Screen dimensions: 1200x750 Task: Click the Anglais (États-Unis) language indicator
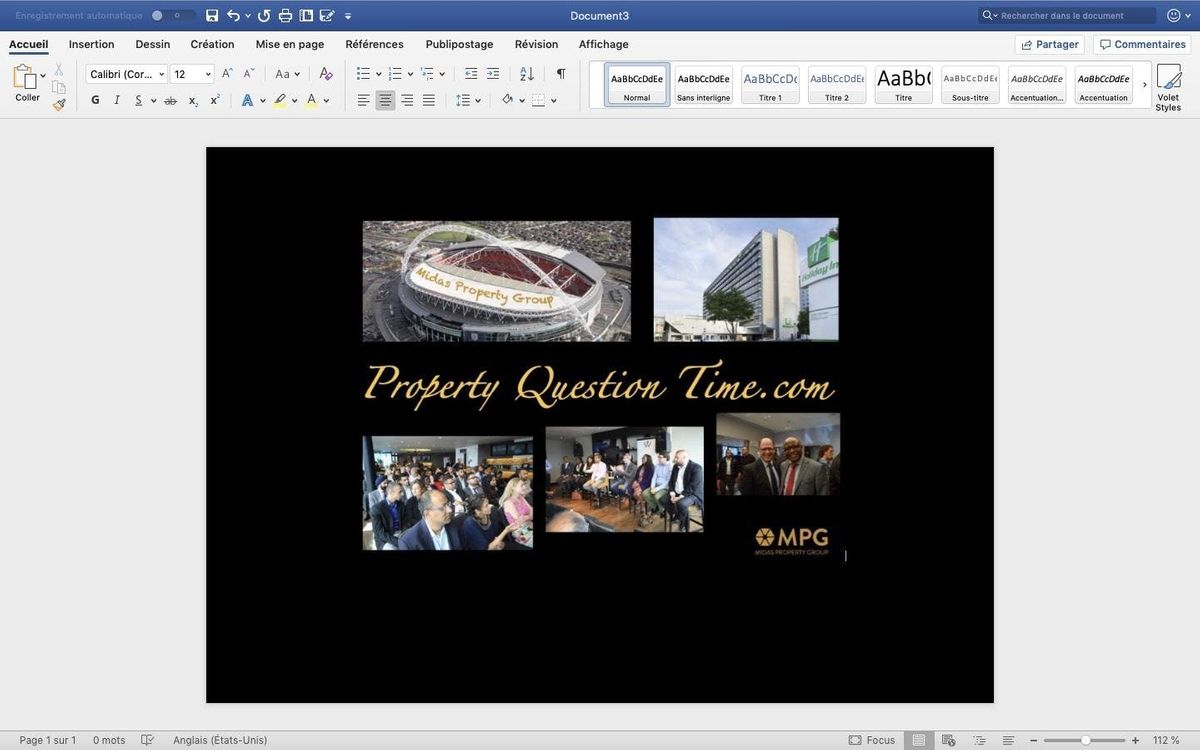tap(220, 740)
